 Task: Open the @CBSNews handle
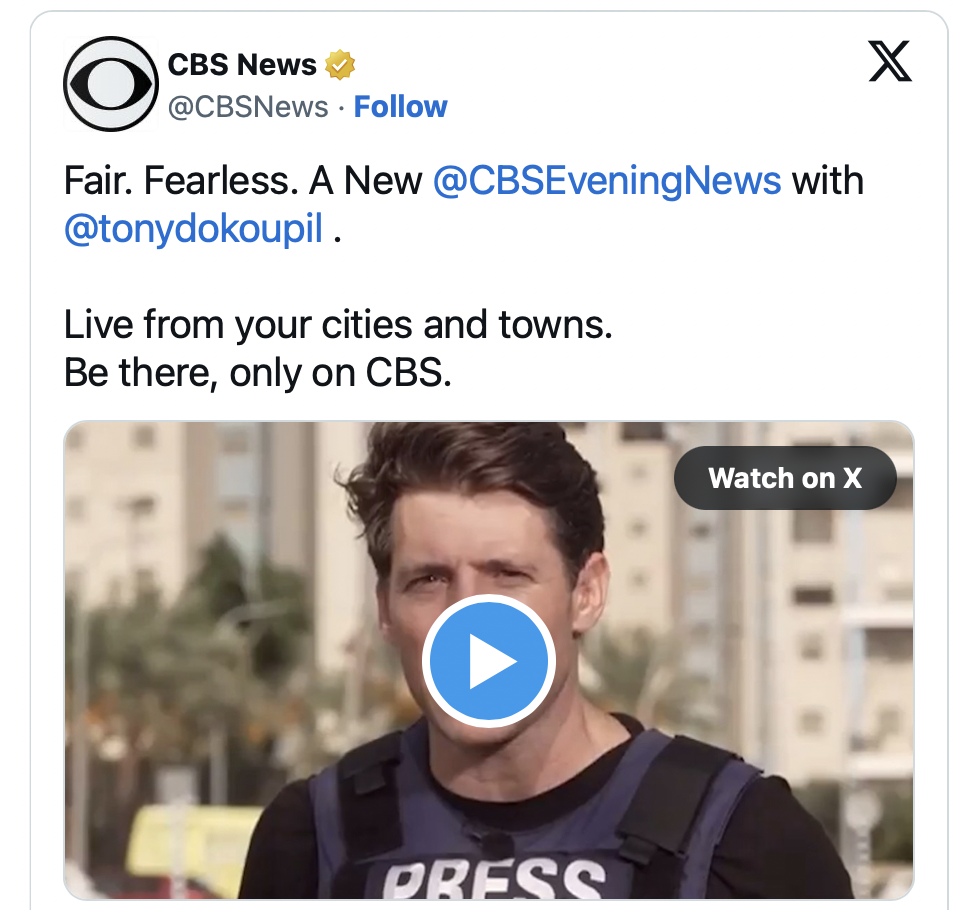(248, 107)
